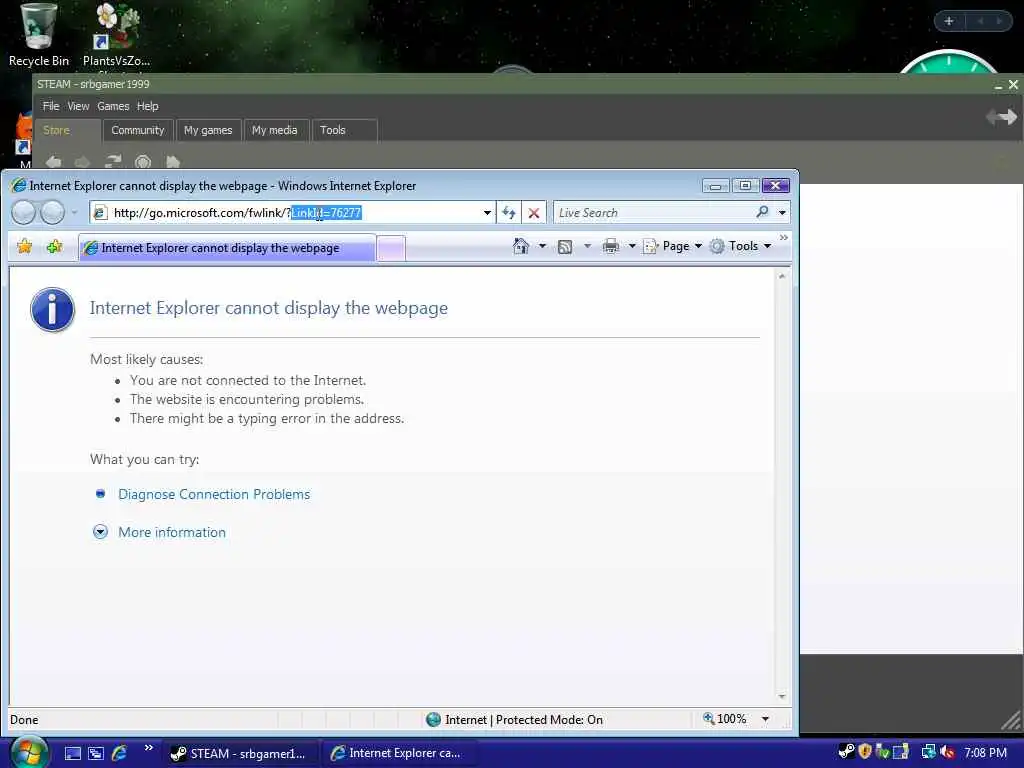
Task: Click the IE Stop button
Action: (x=534, y=213)
